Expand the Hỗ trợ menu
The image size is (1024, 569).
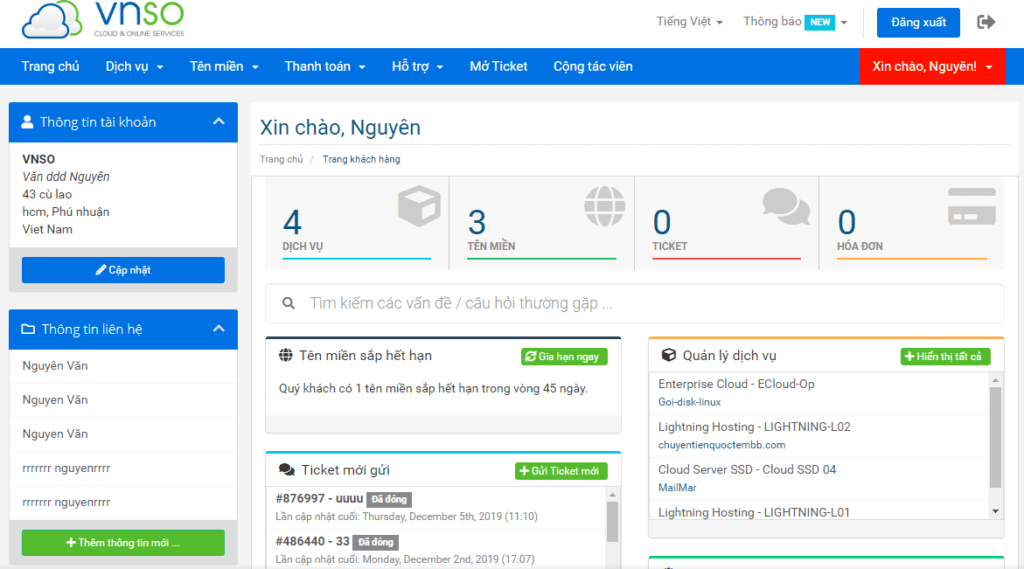click(x=417, y=67)
